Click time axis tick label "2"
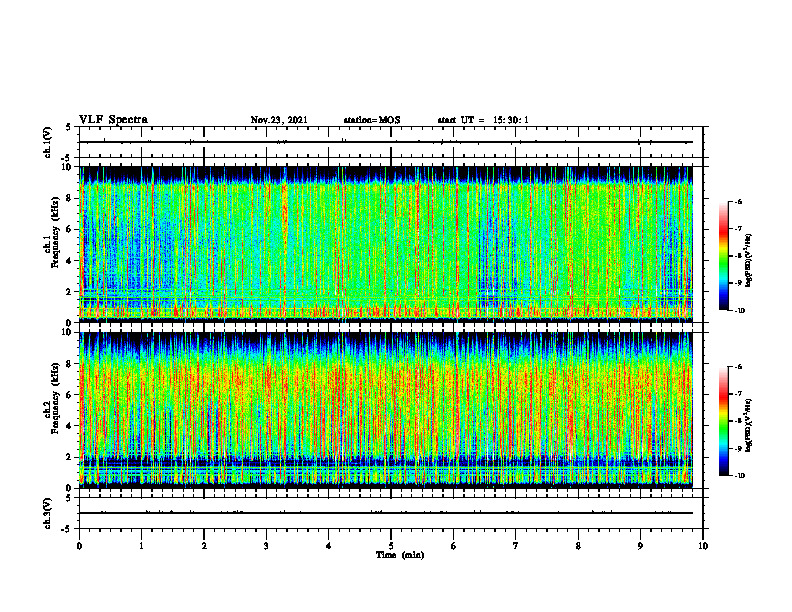Image resolution: width=792 pixels, height=612 pixels. pos(204,546)
